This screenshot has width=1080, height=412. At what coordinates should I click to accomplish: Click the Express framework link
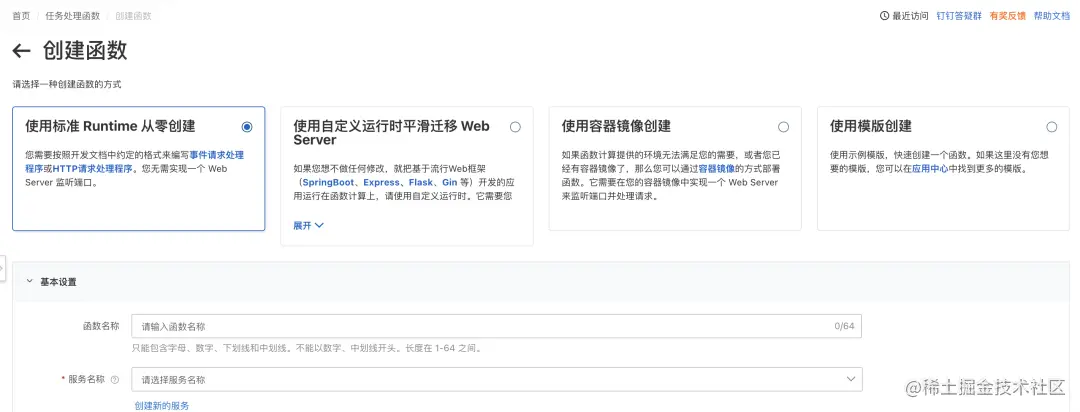382,183
